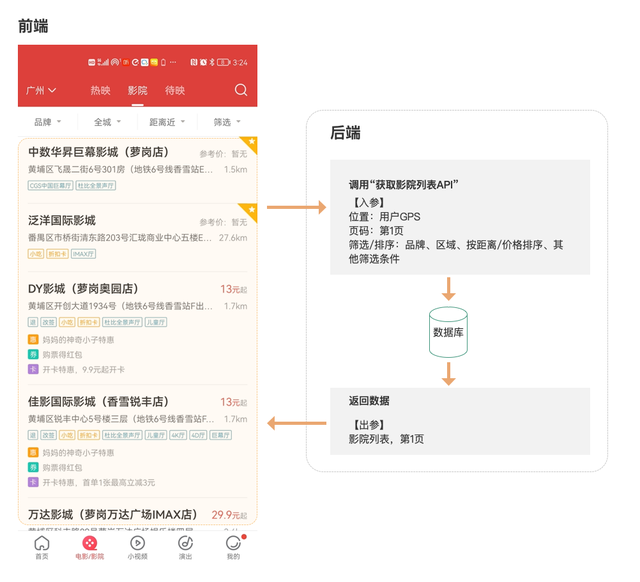Click 开卡特惠，9.9元起开卡 promo

84,369
